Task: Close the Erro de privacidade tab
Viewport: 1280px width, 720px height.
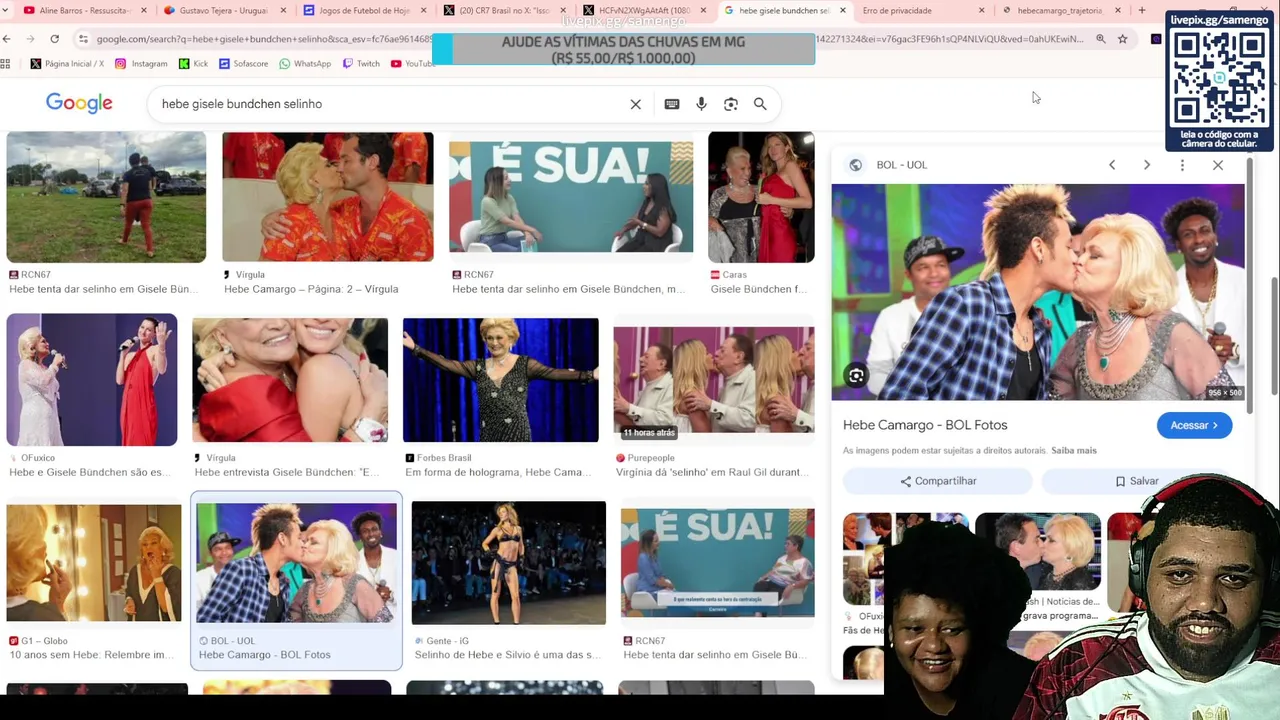Action: (x=981, y=10)
